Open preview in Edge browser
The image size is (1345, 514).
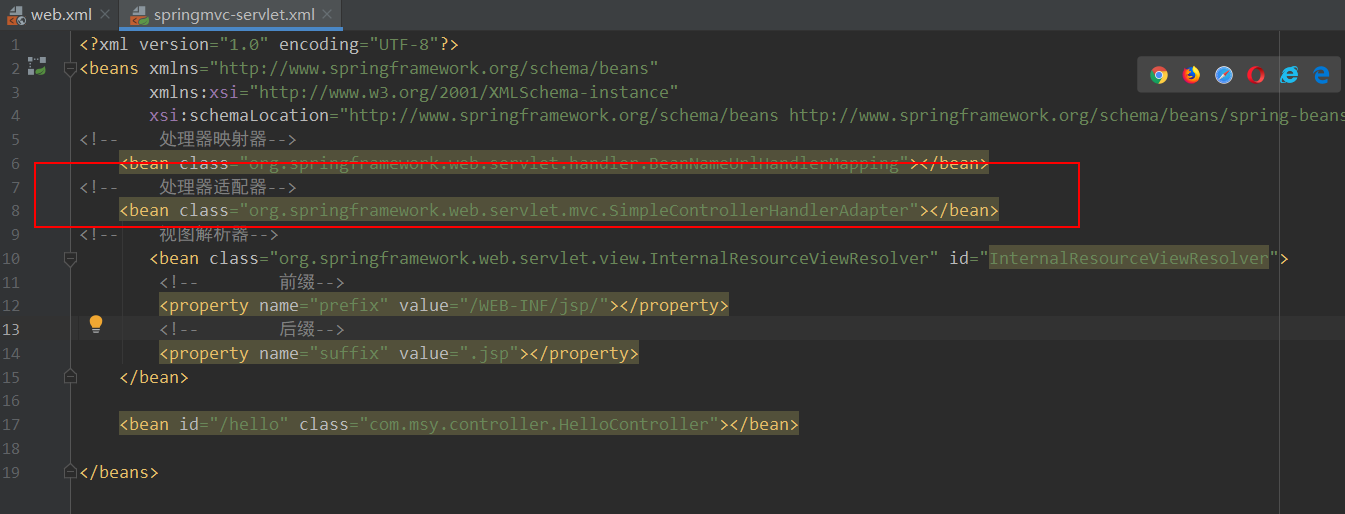click(x=1321, y=75)
